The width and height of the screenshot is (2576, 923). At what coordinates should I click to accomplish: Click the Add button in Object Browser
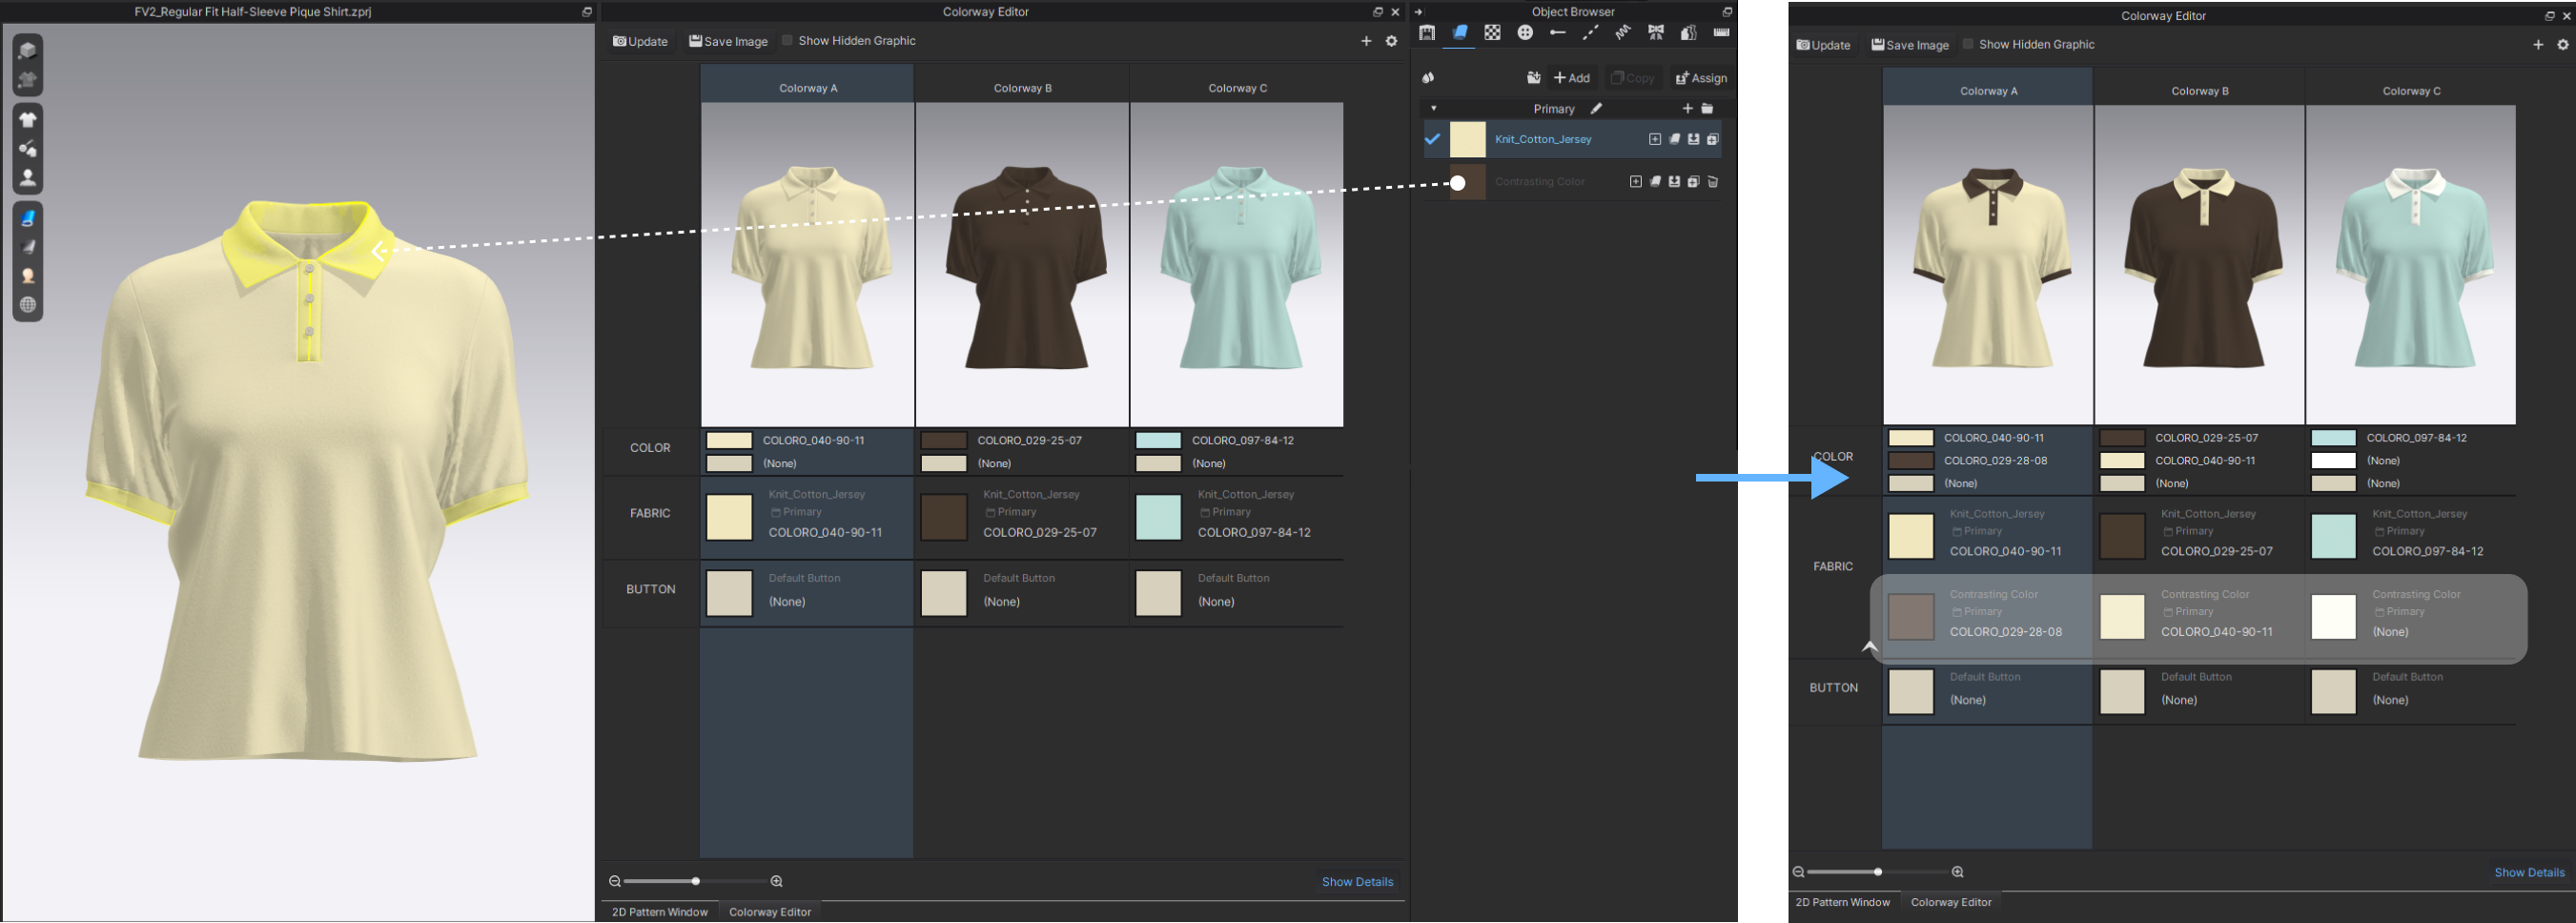pyautogui.click(x=1572, y=78)
